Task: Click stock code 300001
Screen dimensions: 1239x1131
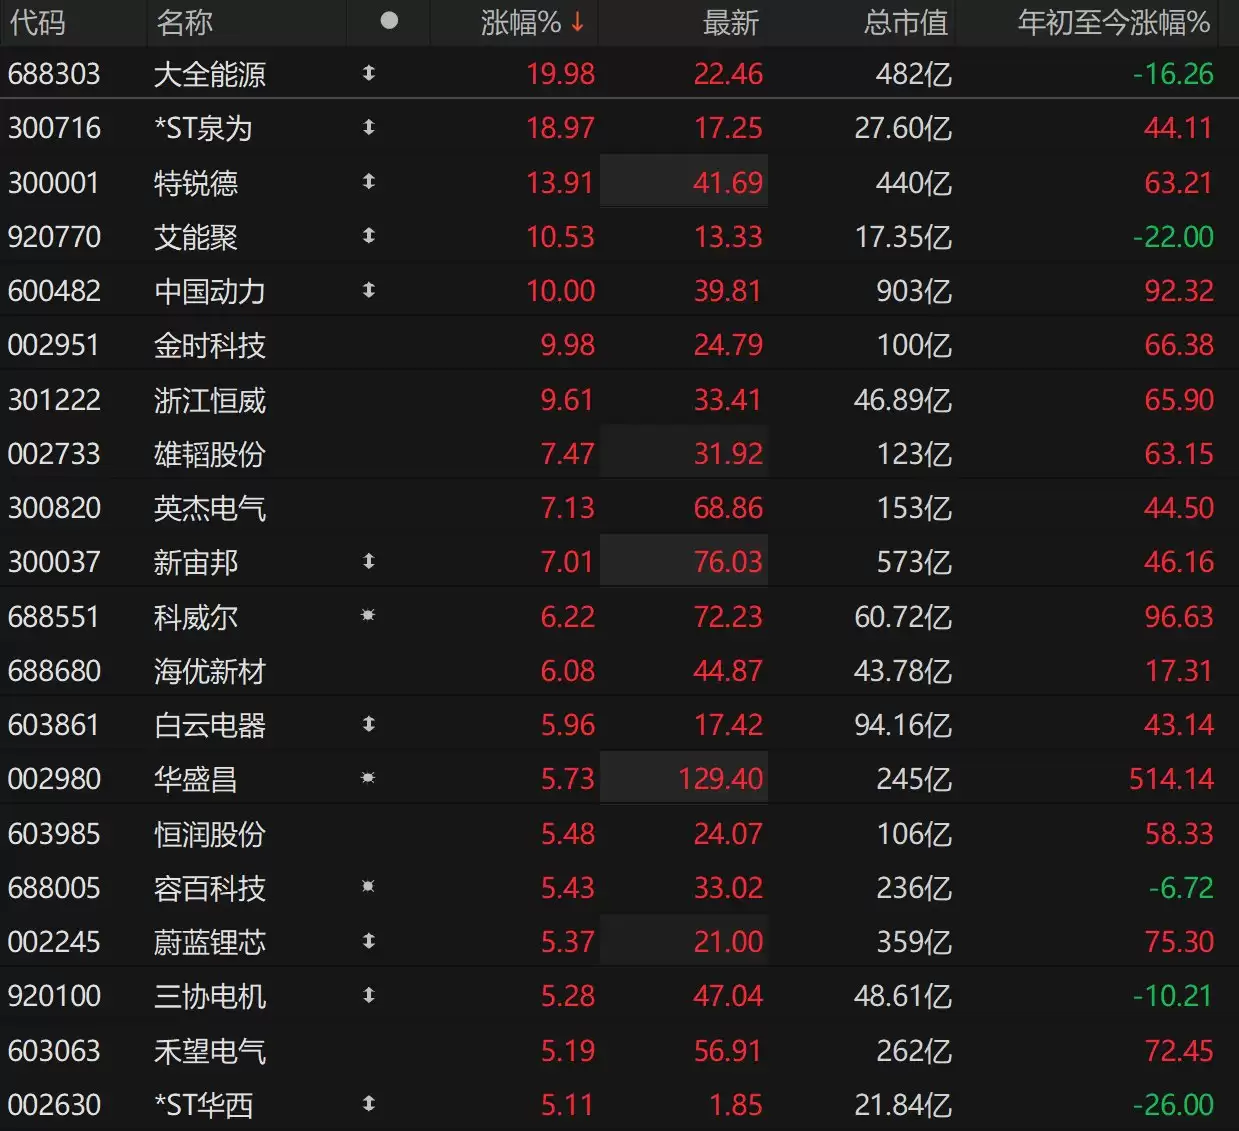Action: [54, 183]
